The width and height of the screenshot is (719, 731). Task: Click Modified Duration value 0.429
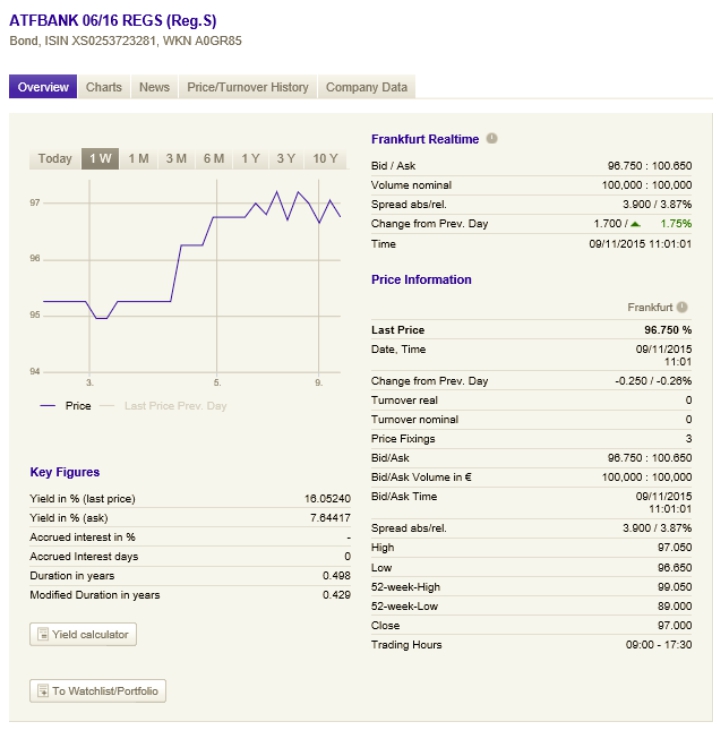click(x=336, y=594)
